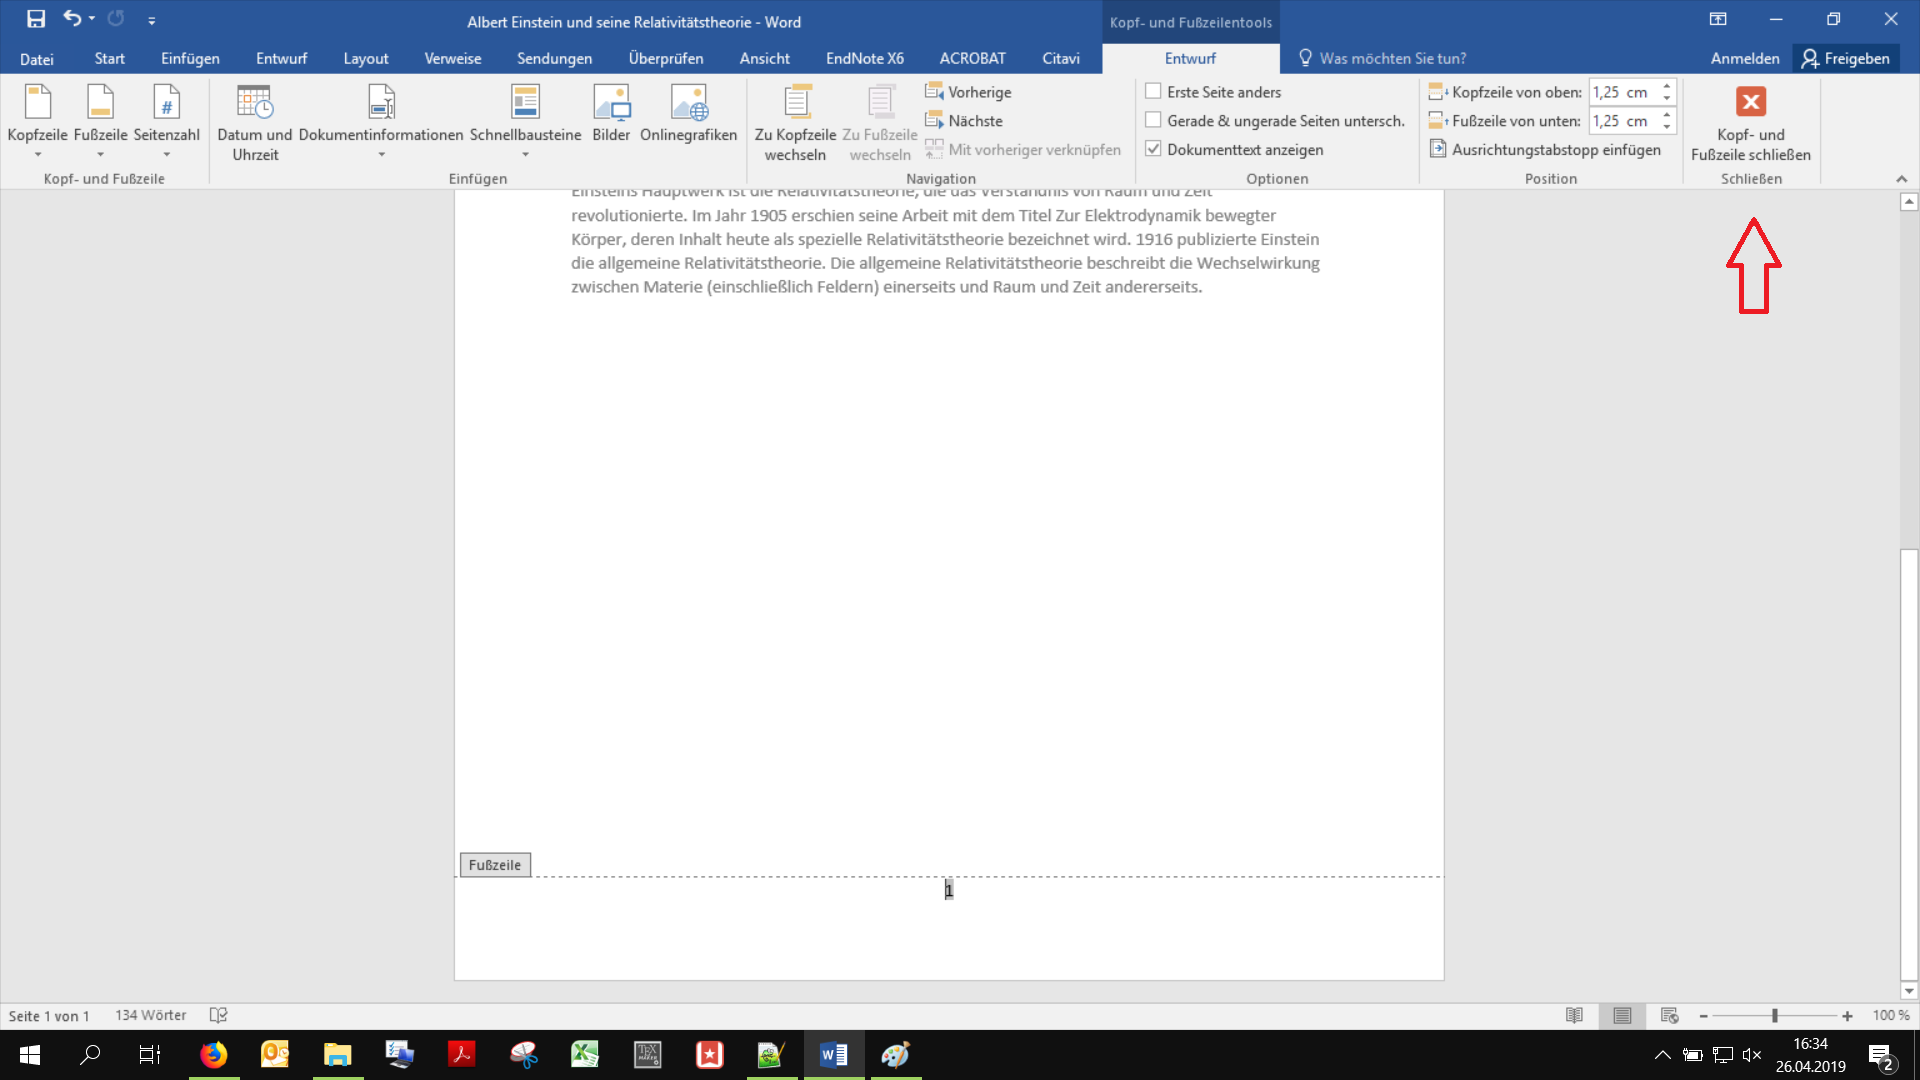Screen dimensions: 1920x1080
Task: Enable Erste Seite anders checkbox
Action: pyautogui.click(x=1153, y=92)
